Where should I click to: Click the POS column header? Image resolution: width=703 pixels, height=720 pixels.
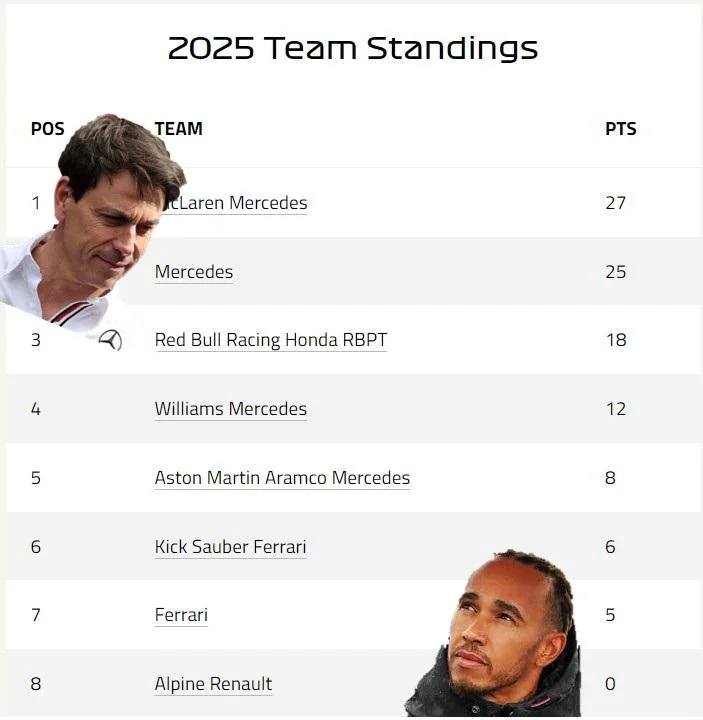pos(48,129)
